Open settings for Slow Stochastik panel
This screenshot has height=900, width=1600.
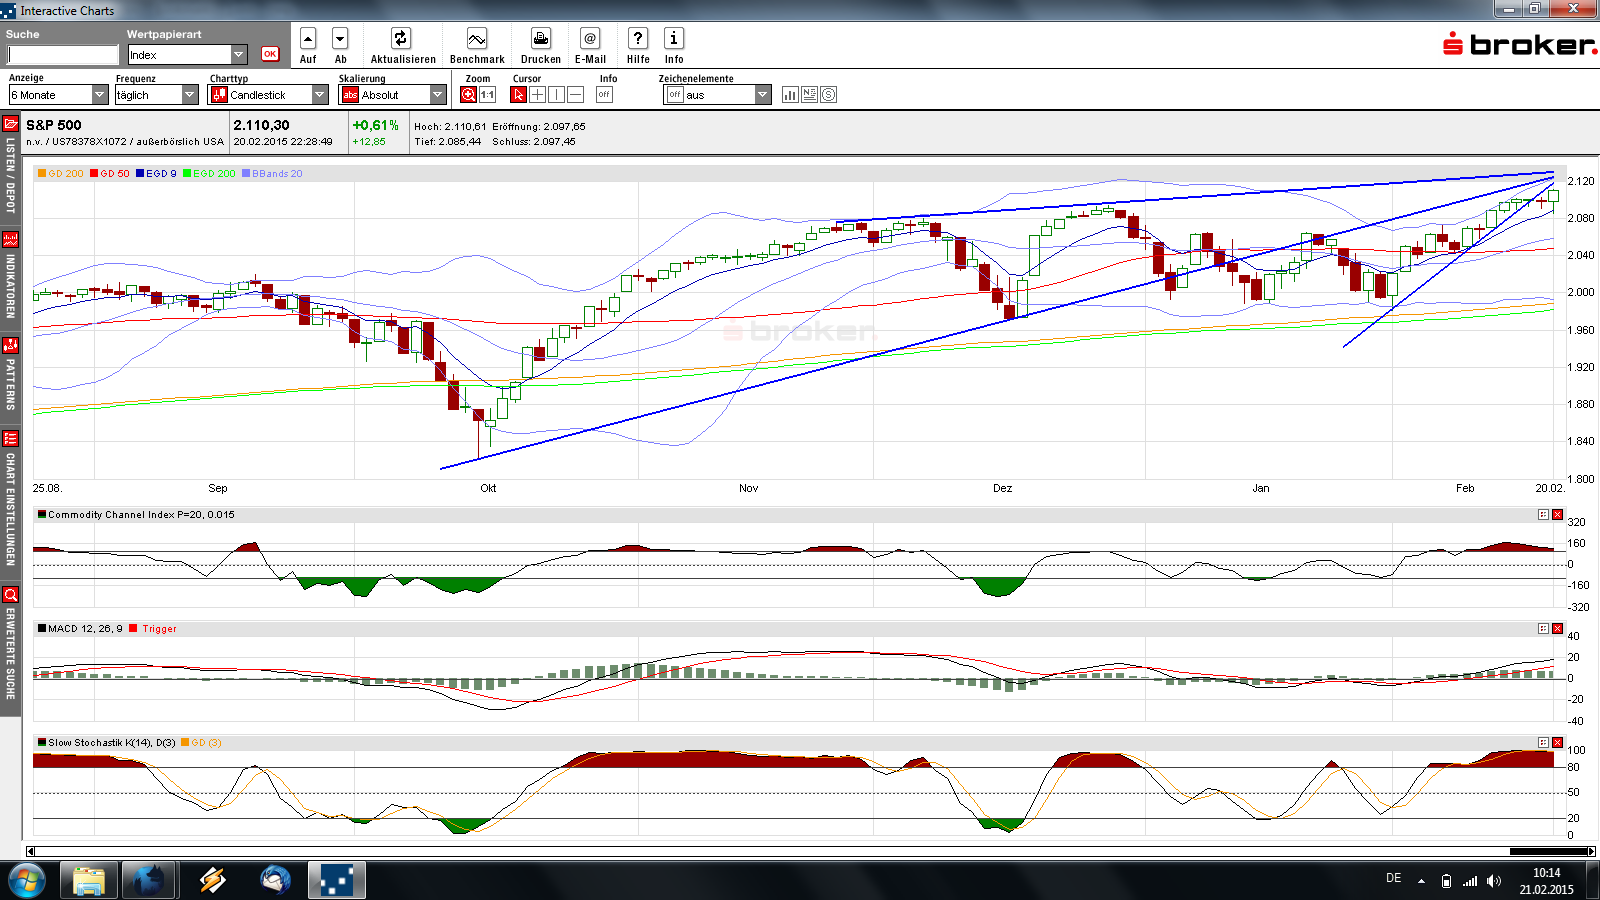pyautogui.click(x=1543, y=743)
